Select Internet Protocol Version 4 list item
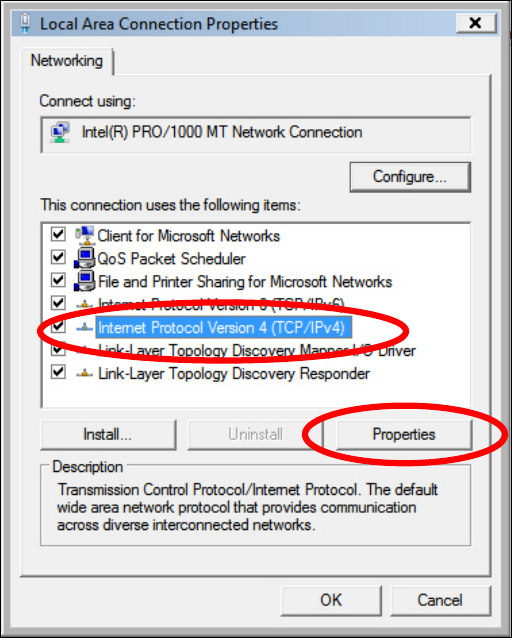 coord(223,328)
